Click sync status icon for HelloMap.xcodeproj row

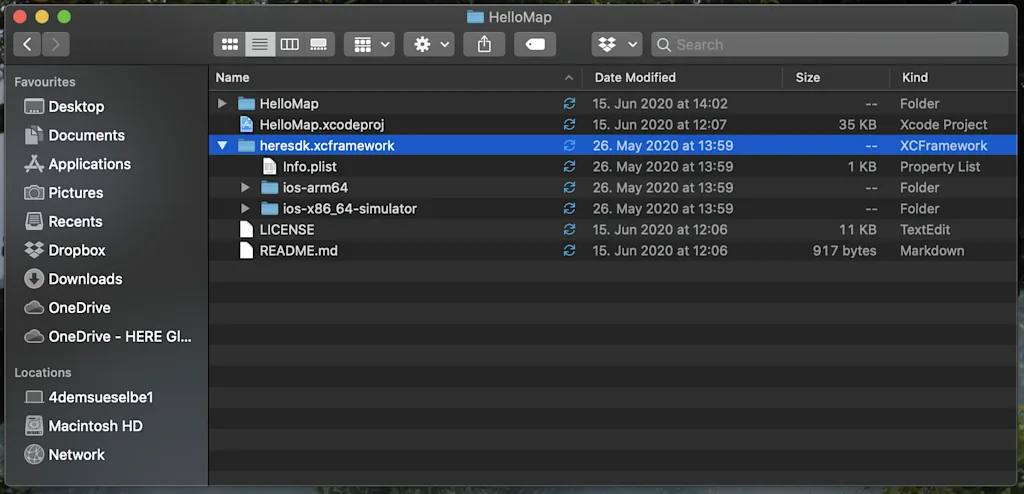pos(569,124)
